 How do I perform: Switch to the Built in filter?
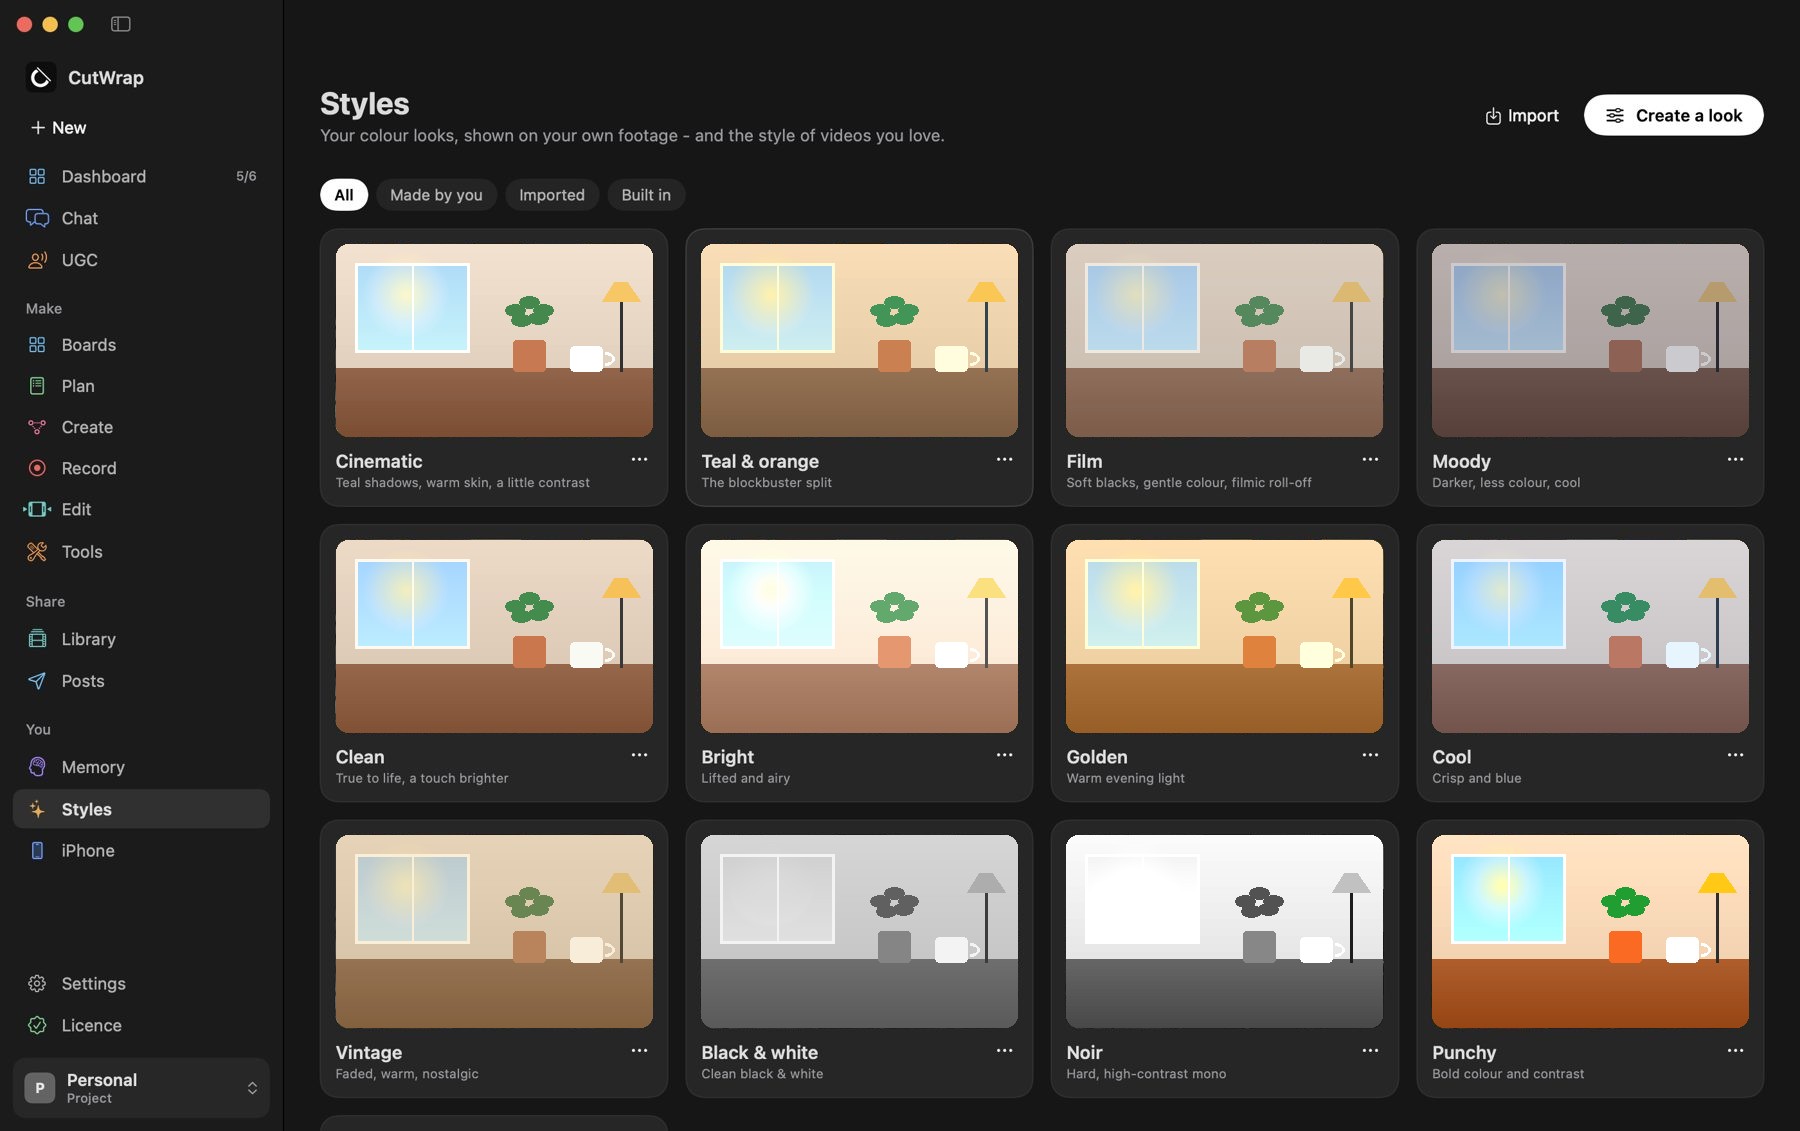point(646,195)
